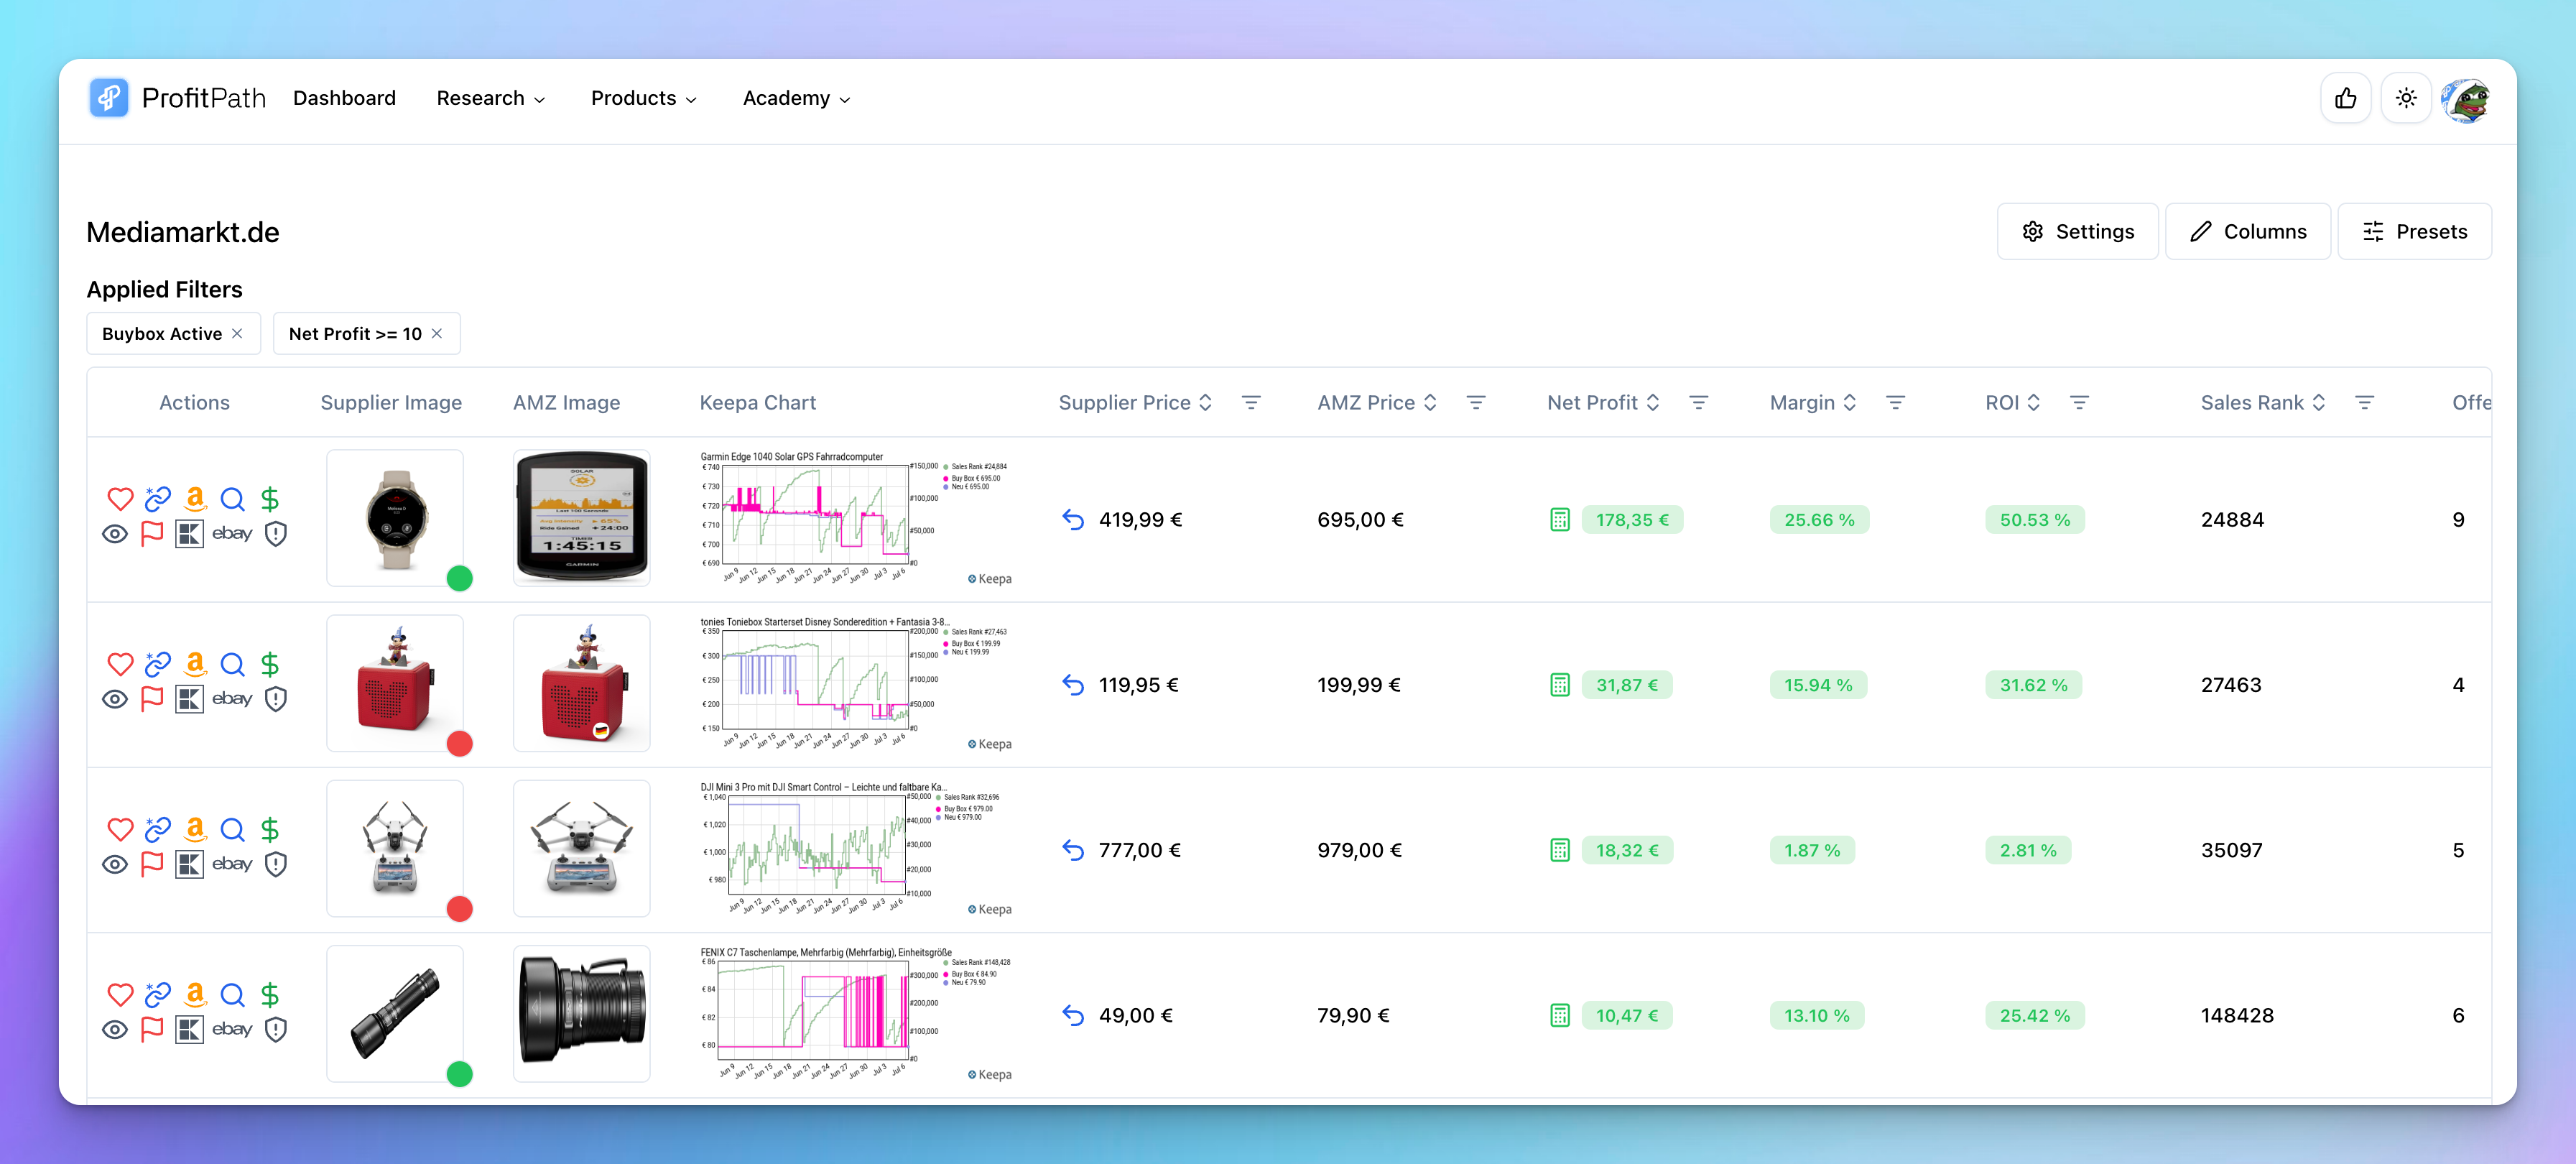Open Settings button
Viewport: 2576px width, 1164px height.
[x=2078, y=232]
